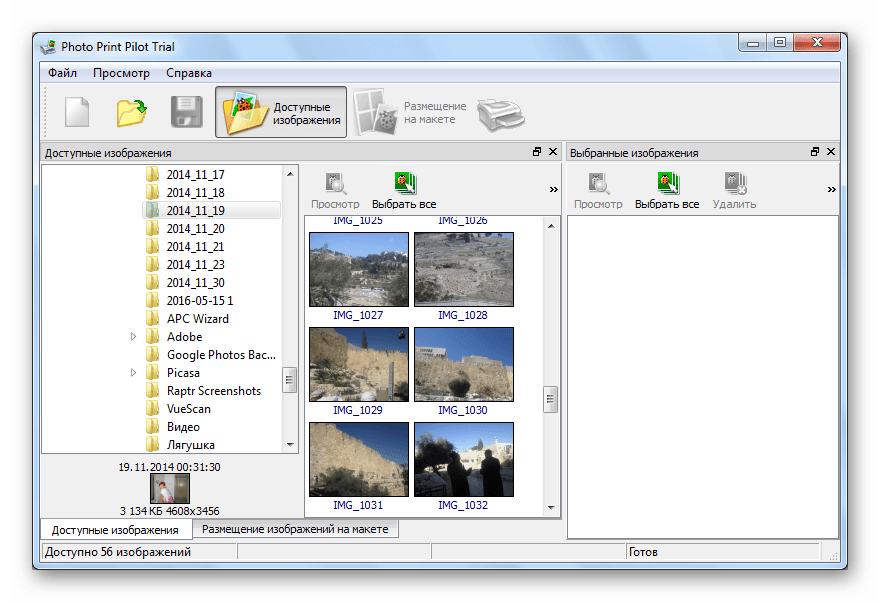Viewport: 880px width, 602px height.
Task: Click the folder icon beside Adobe
Action: (152, 337)
